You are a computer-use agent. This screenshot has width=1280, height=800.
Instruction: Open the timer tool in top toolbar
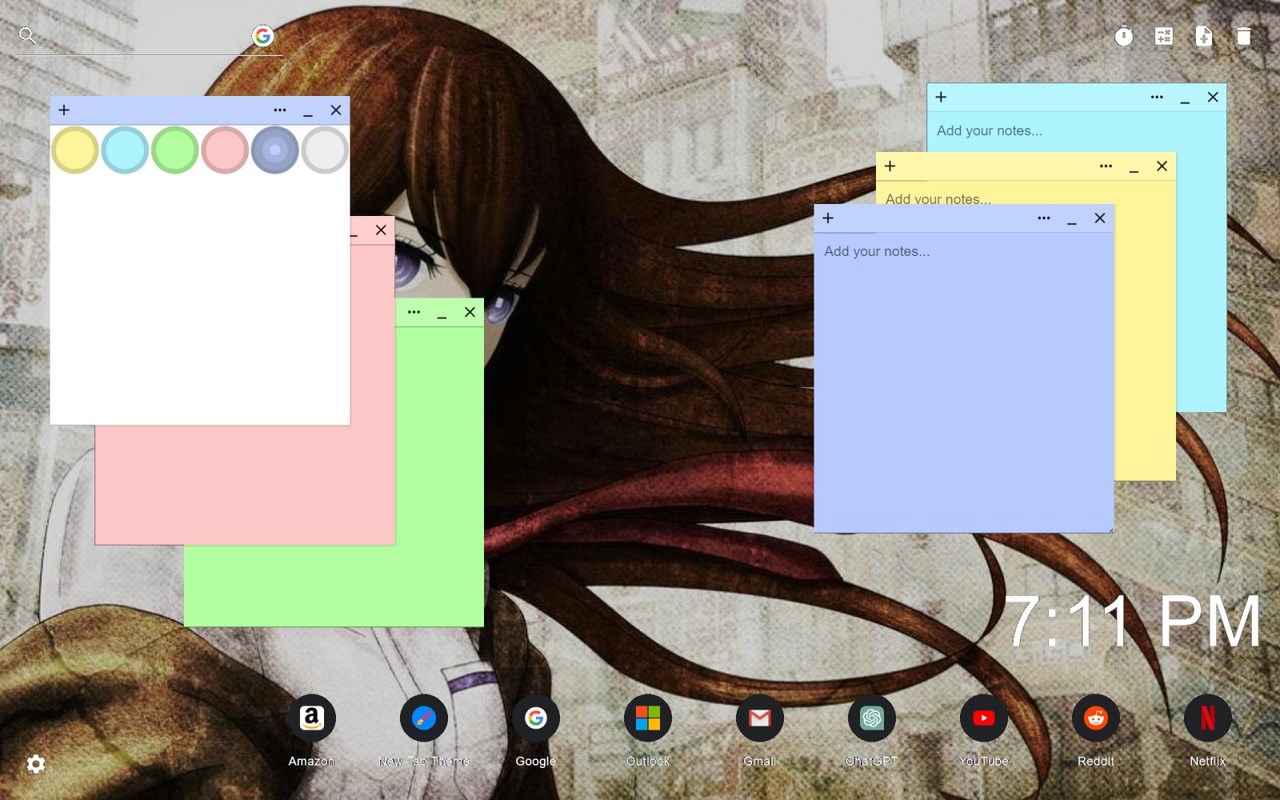[1124, 37]
